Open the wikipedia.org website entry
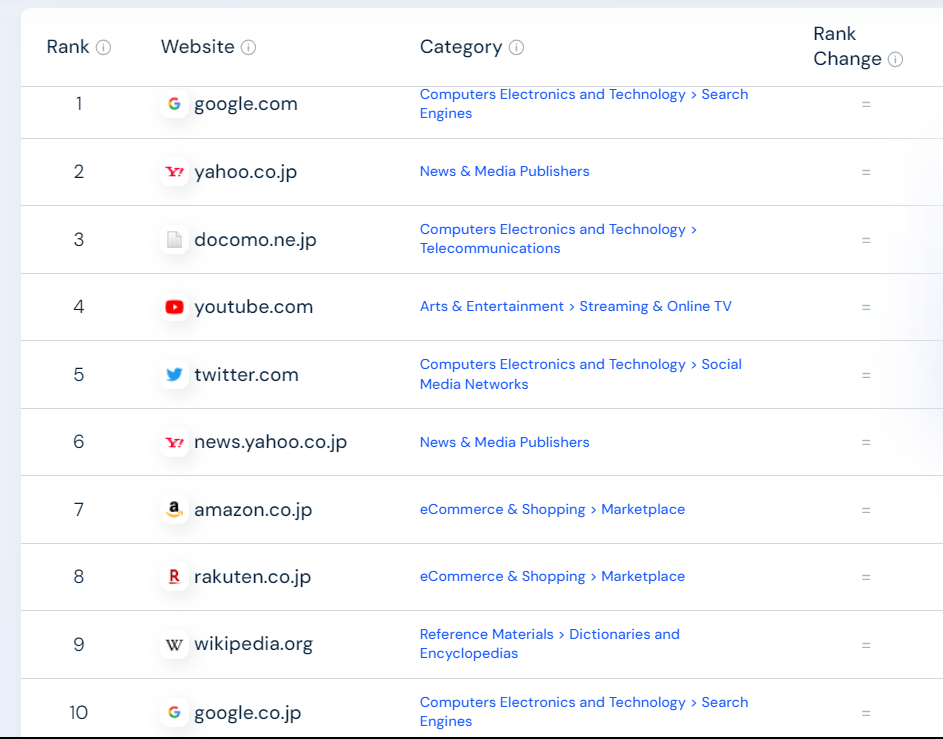 (253, 645)
